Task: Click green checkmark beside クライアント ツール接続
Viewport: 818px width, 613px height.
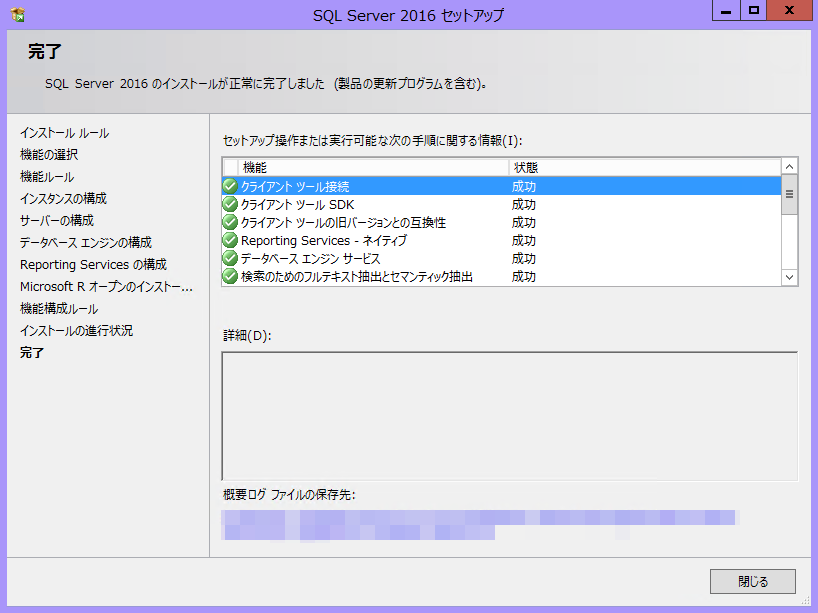Action: click(230, 186)
